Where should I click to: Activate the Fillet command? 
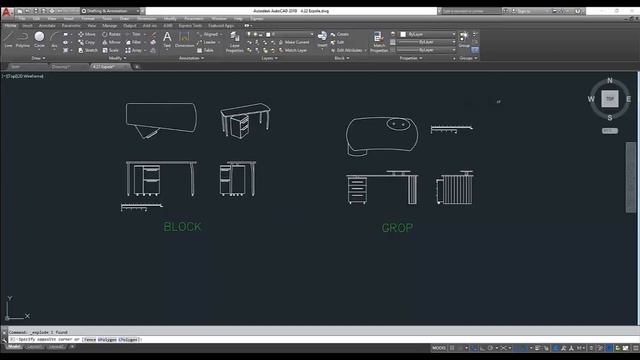coord(133,42)
